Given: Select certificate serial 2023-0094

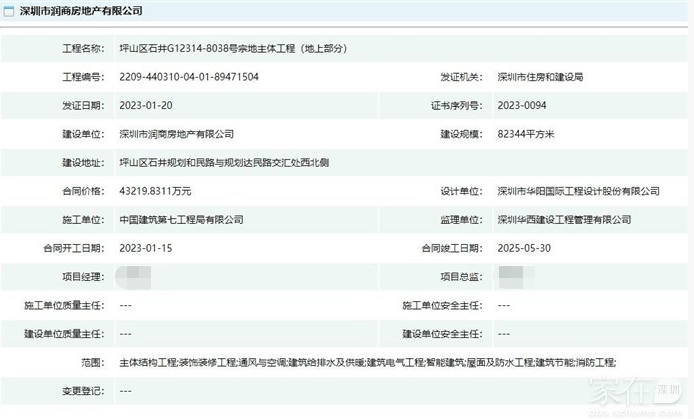Looking at the screenshot, I should [522, 105].
